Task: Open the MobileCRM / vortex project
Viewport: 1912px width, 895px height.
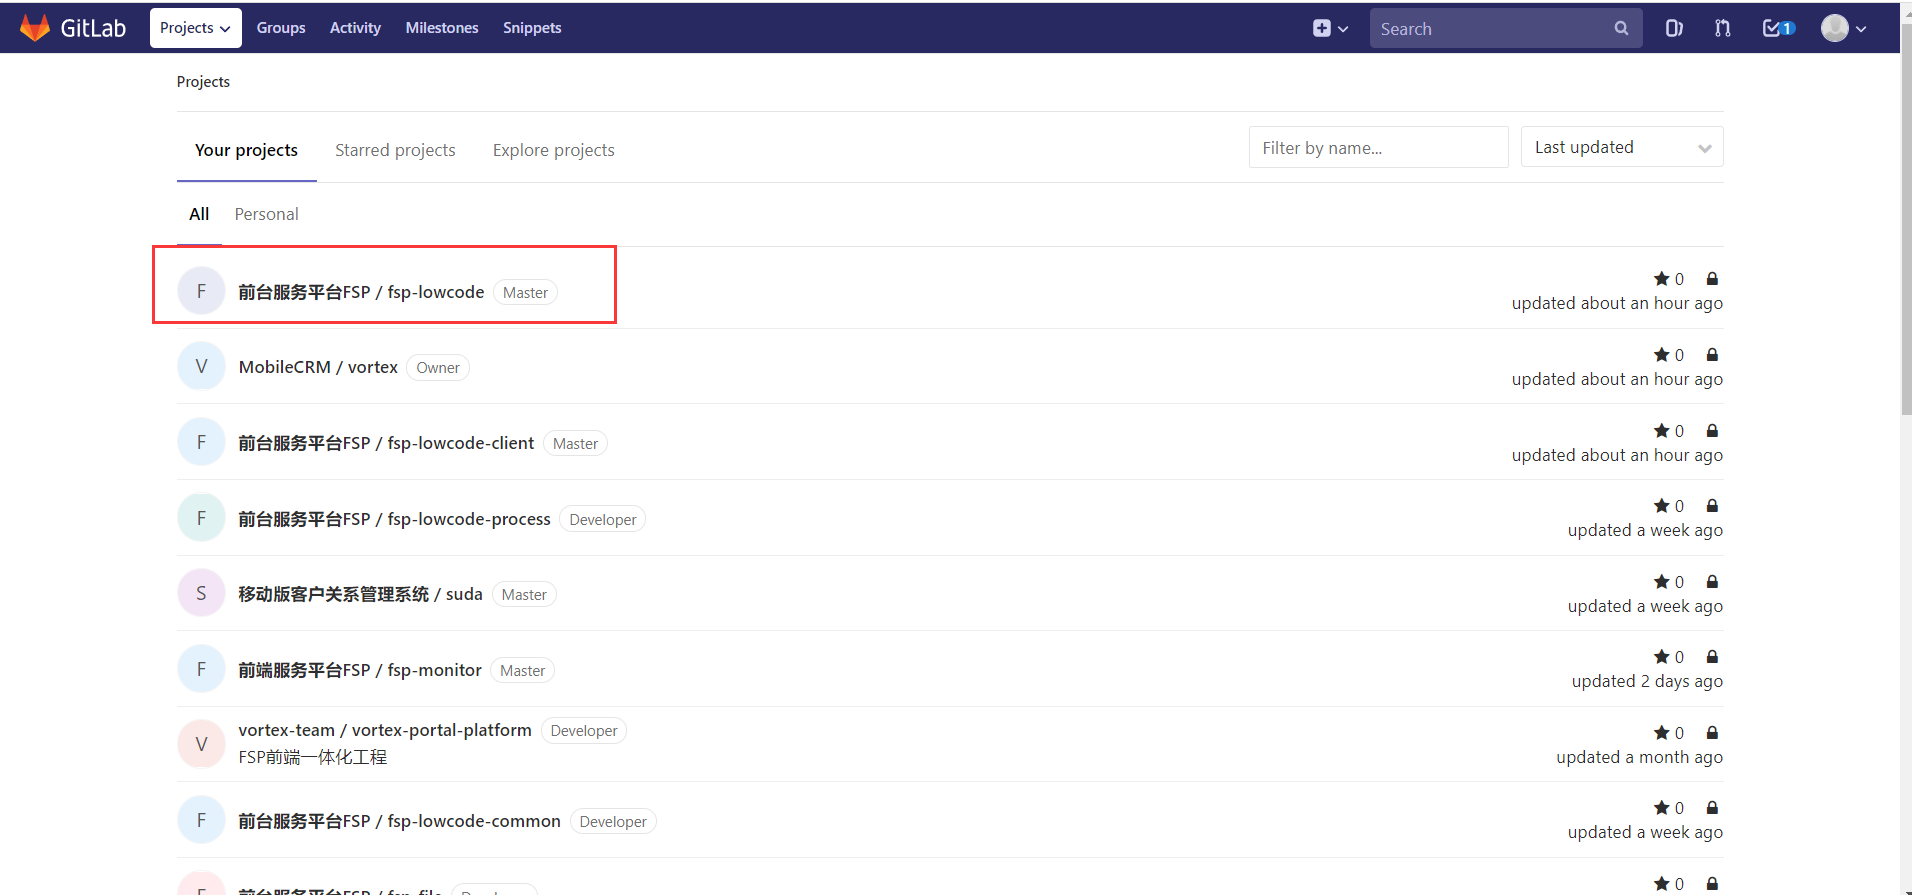Action: point(318,367)
